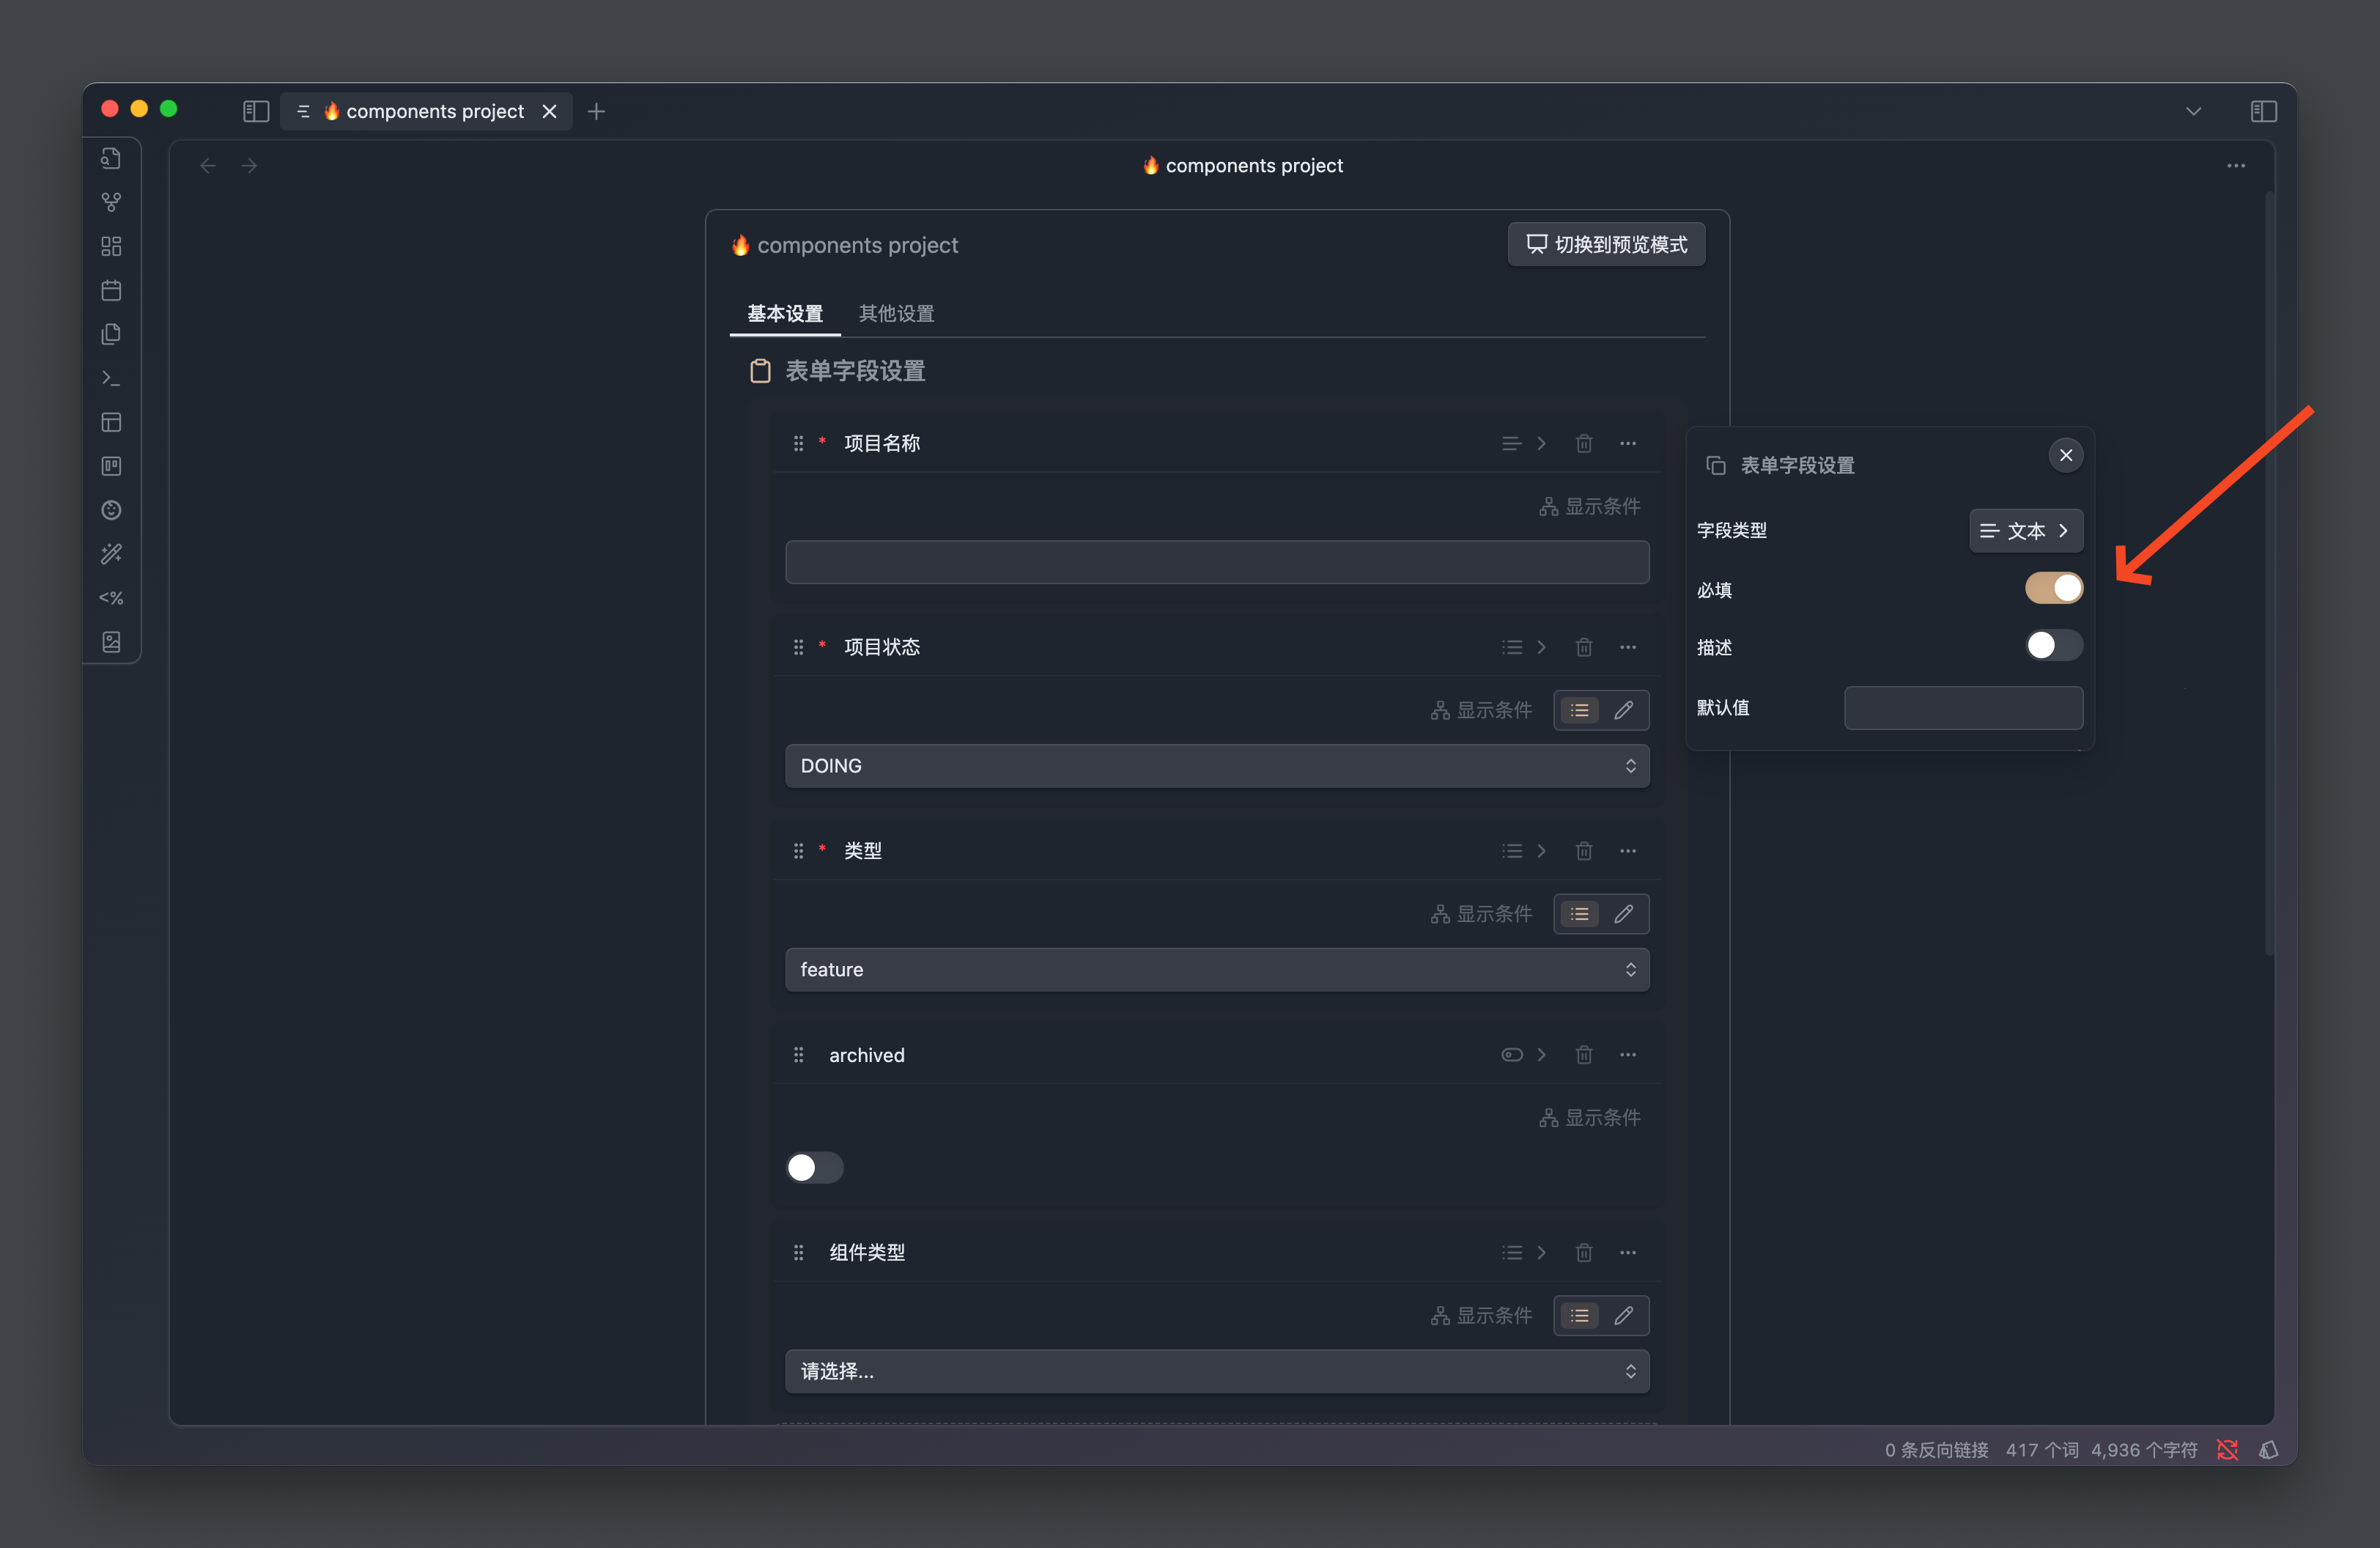Click the graph view icon in ribbon

coord(111,202)
